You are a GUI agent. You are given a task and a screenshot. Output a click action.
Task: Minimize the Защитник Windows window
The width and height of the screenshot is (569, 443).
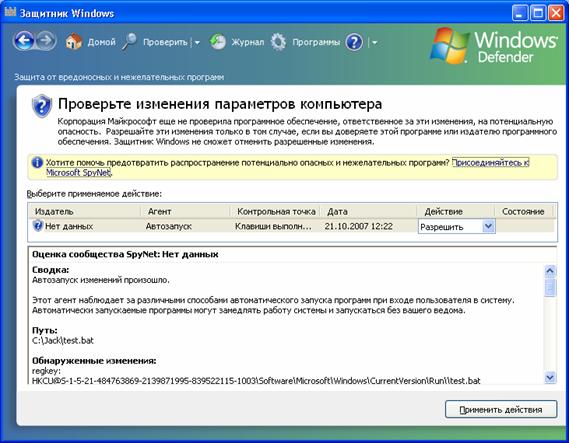click(x=520, y=13)
